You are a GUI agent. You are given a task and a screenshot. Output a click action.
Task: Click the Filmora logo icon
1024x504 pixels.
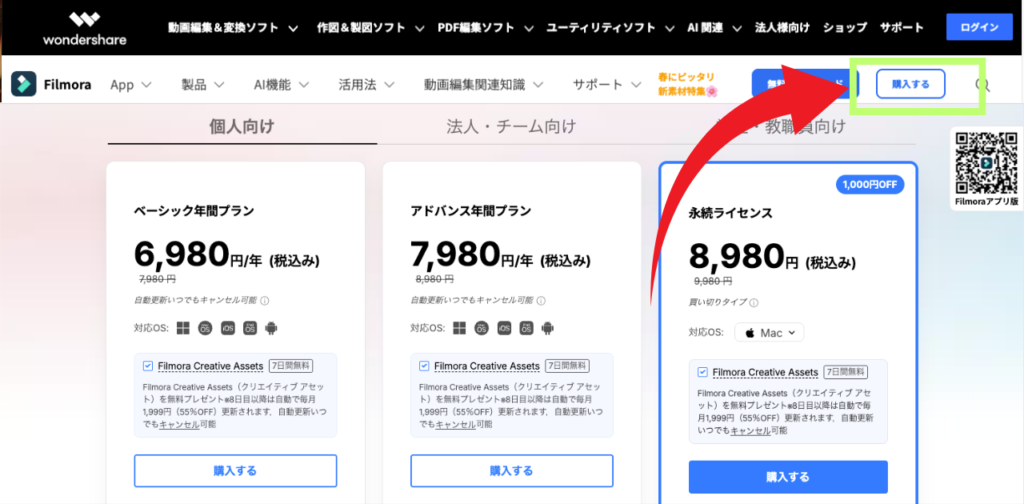pos(24,84)
